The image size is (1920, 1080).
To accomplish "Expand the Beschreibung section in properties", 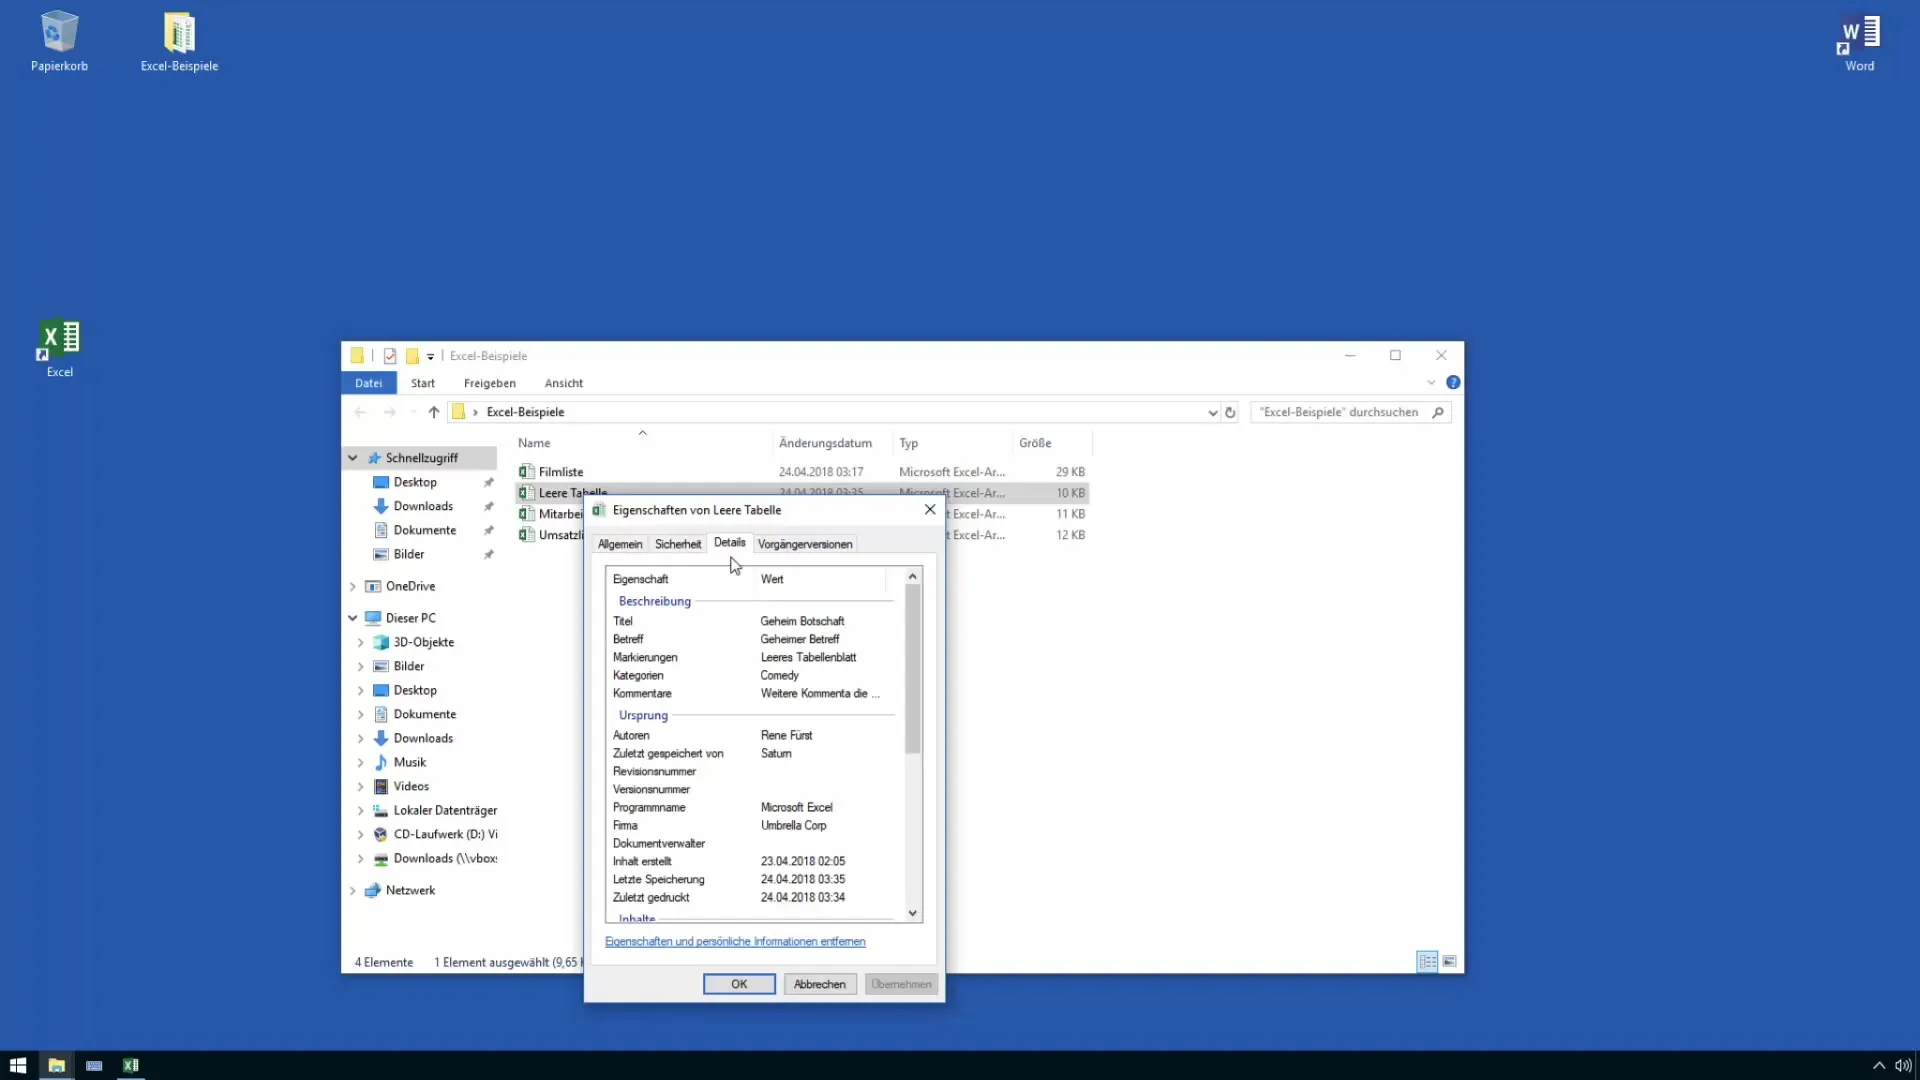I will click(x=654, y=600).
